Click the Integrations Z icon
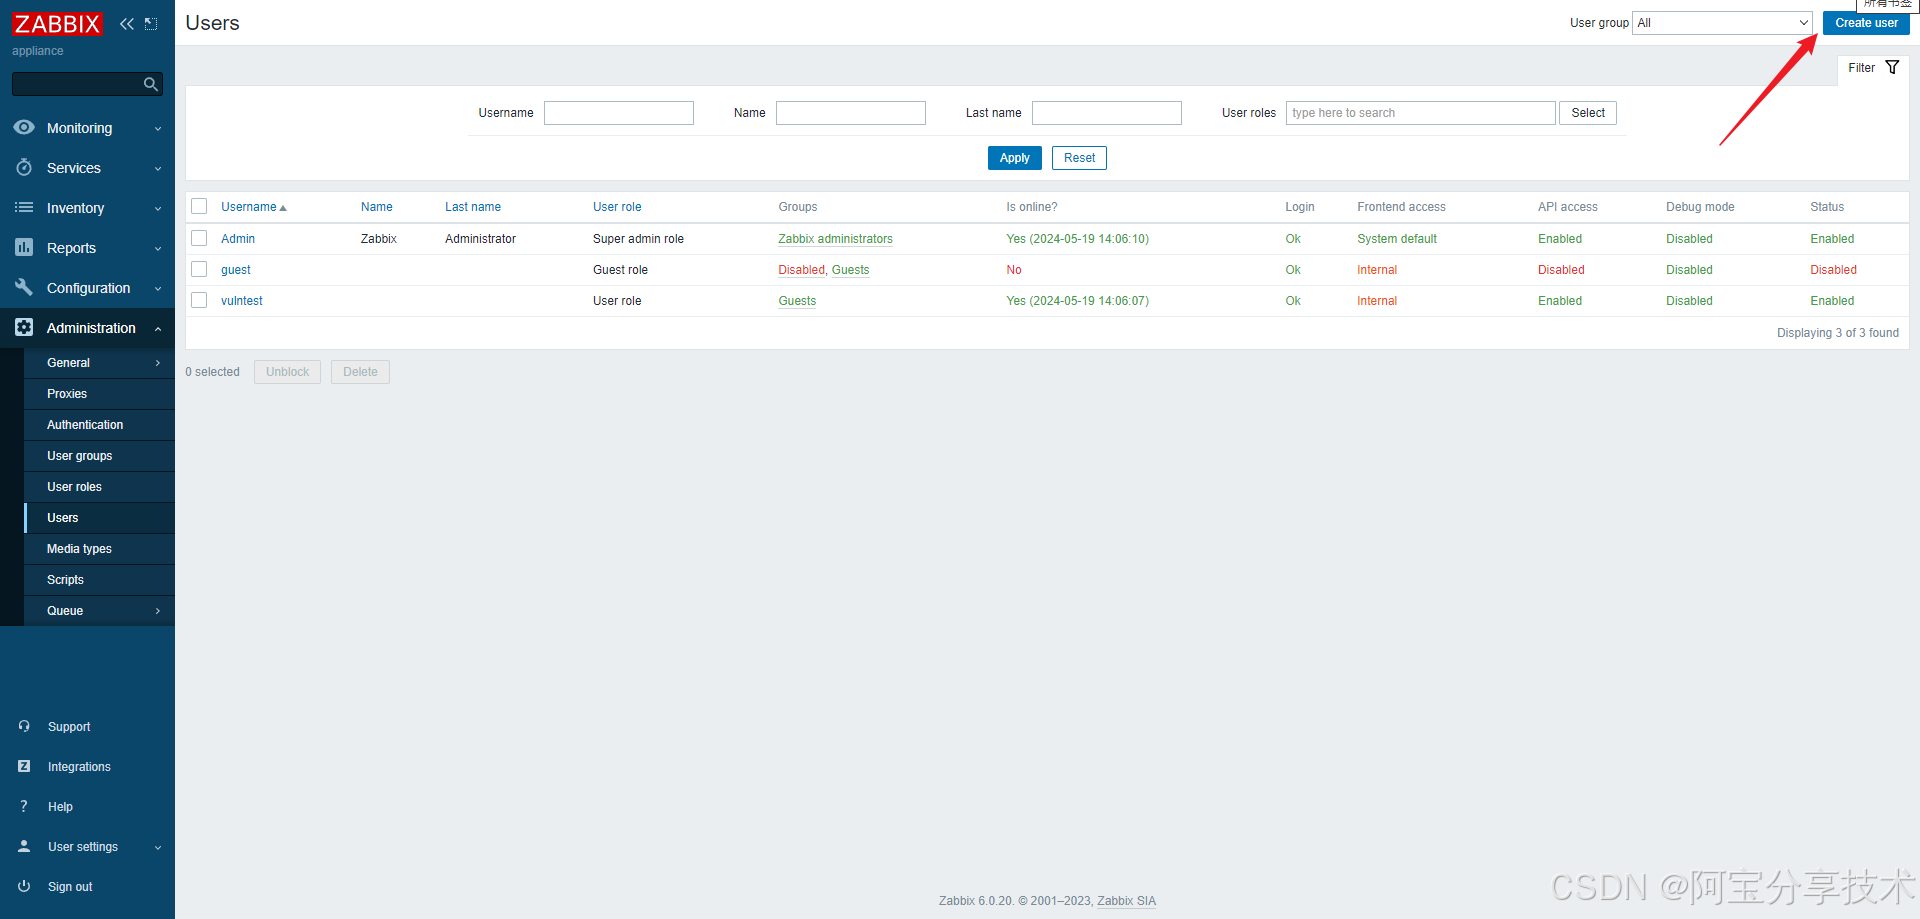The height and width of the screenshot is (919, 1920). (24, 766)
